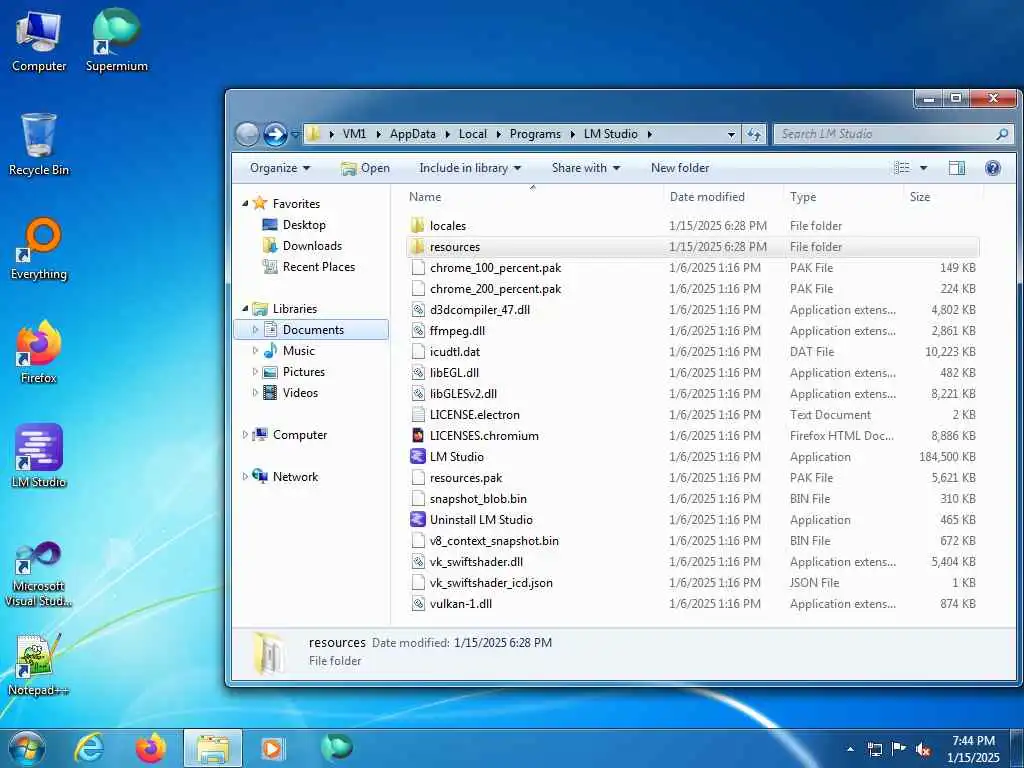
Task: Select Recent Places under Favorites
Action: pyautogui.click(x=319, y=266)
